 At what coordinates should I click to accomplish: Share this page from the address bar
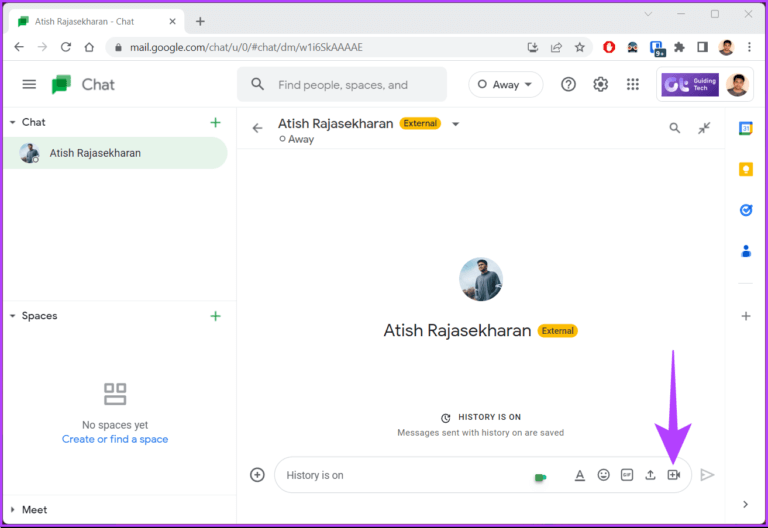pyautogui.click(x=556, y=47)
